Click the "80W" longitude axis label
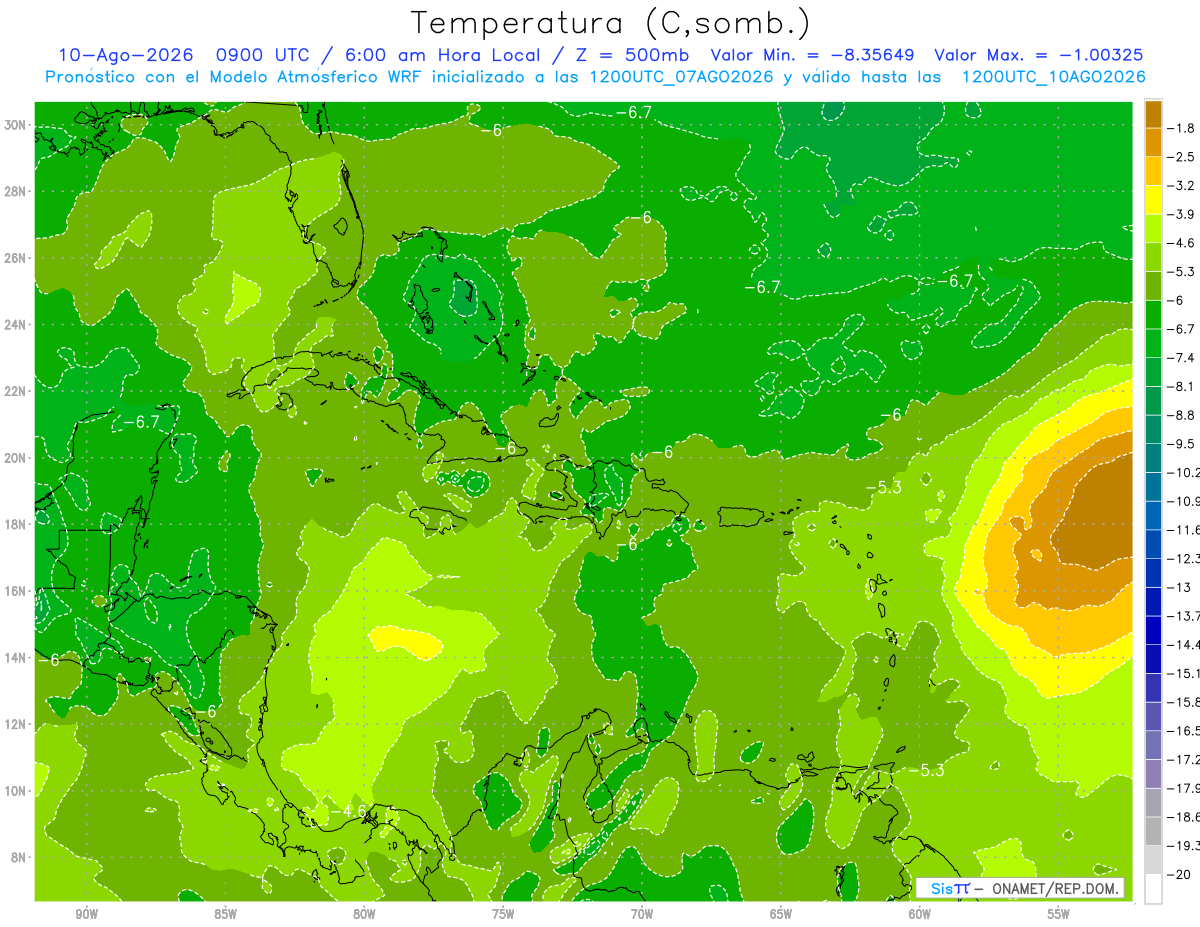 (x=364, y=914)
